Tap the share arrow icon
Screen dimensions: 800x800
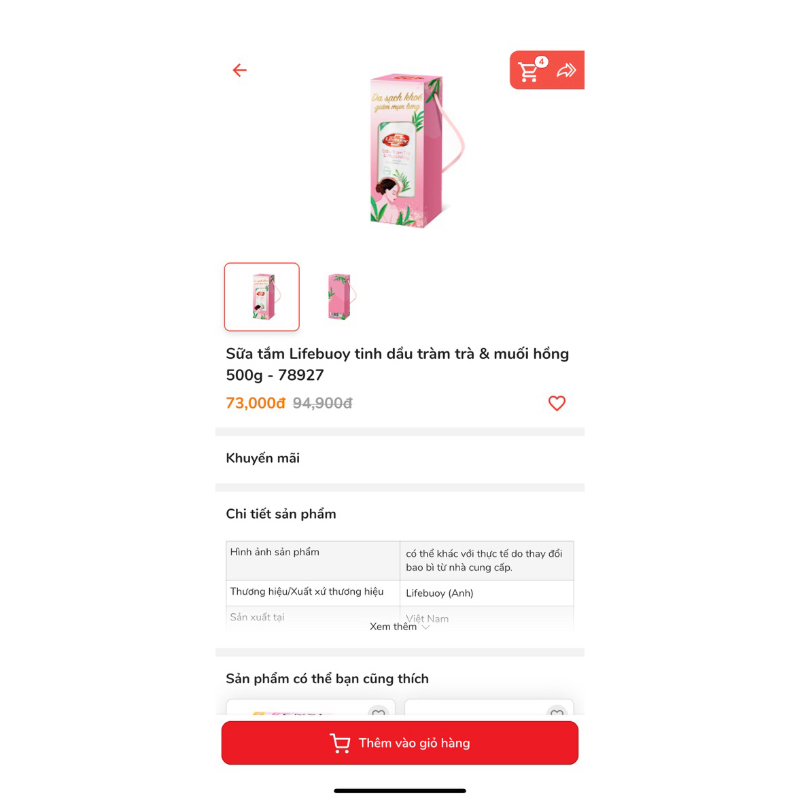566,70
